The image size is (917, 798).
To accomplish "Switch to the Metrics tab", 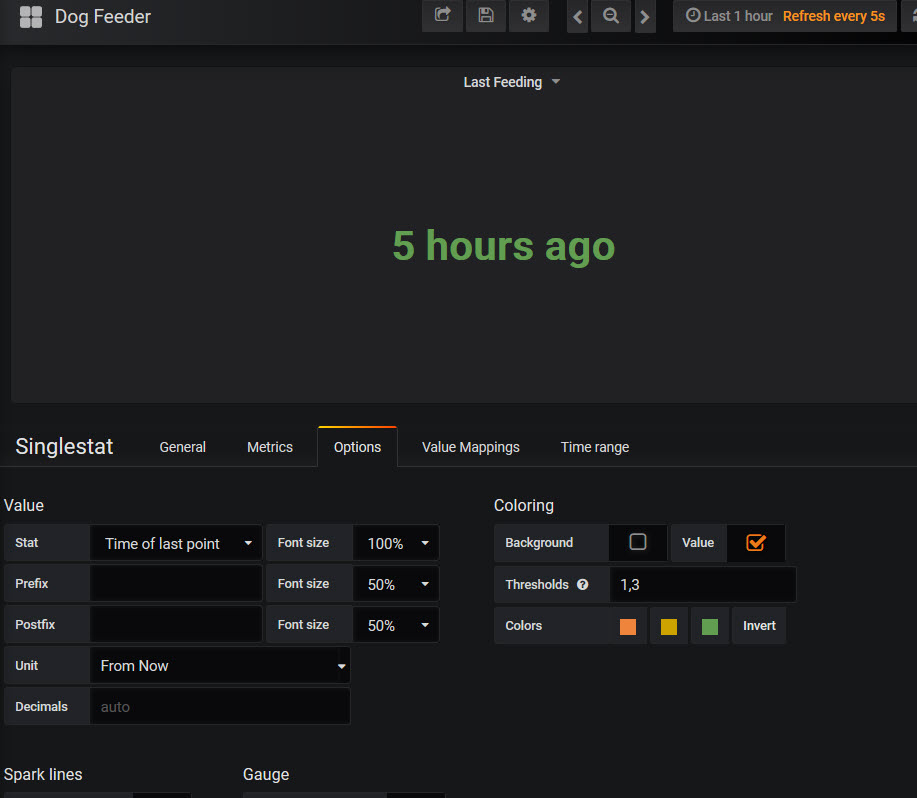I will click(269, 447).
